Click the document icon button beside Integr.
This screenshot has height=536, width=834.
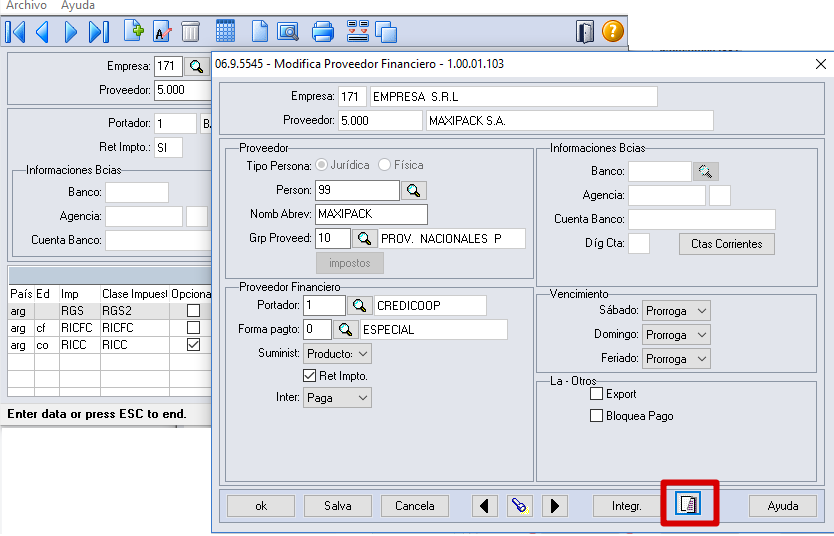tap(689, 504)
